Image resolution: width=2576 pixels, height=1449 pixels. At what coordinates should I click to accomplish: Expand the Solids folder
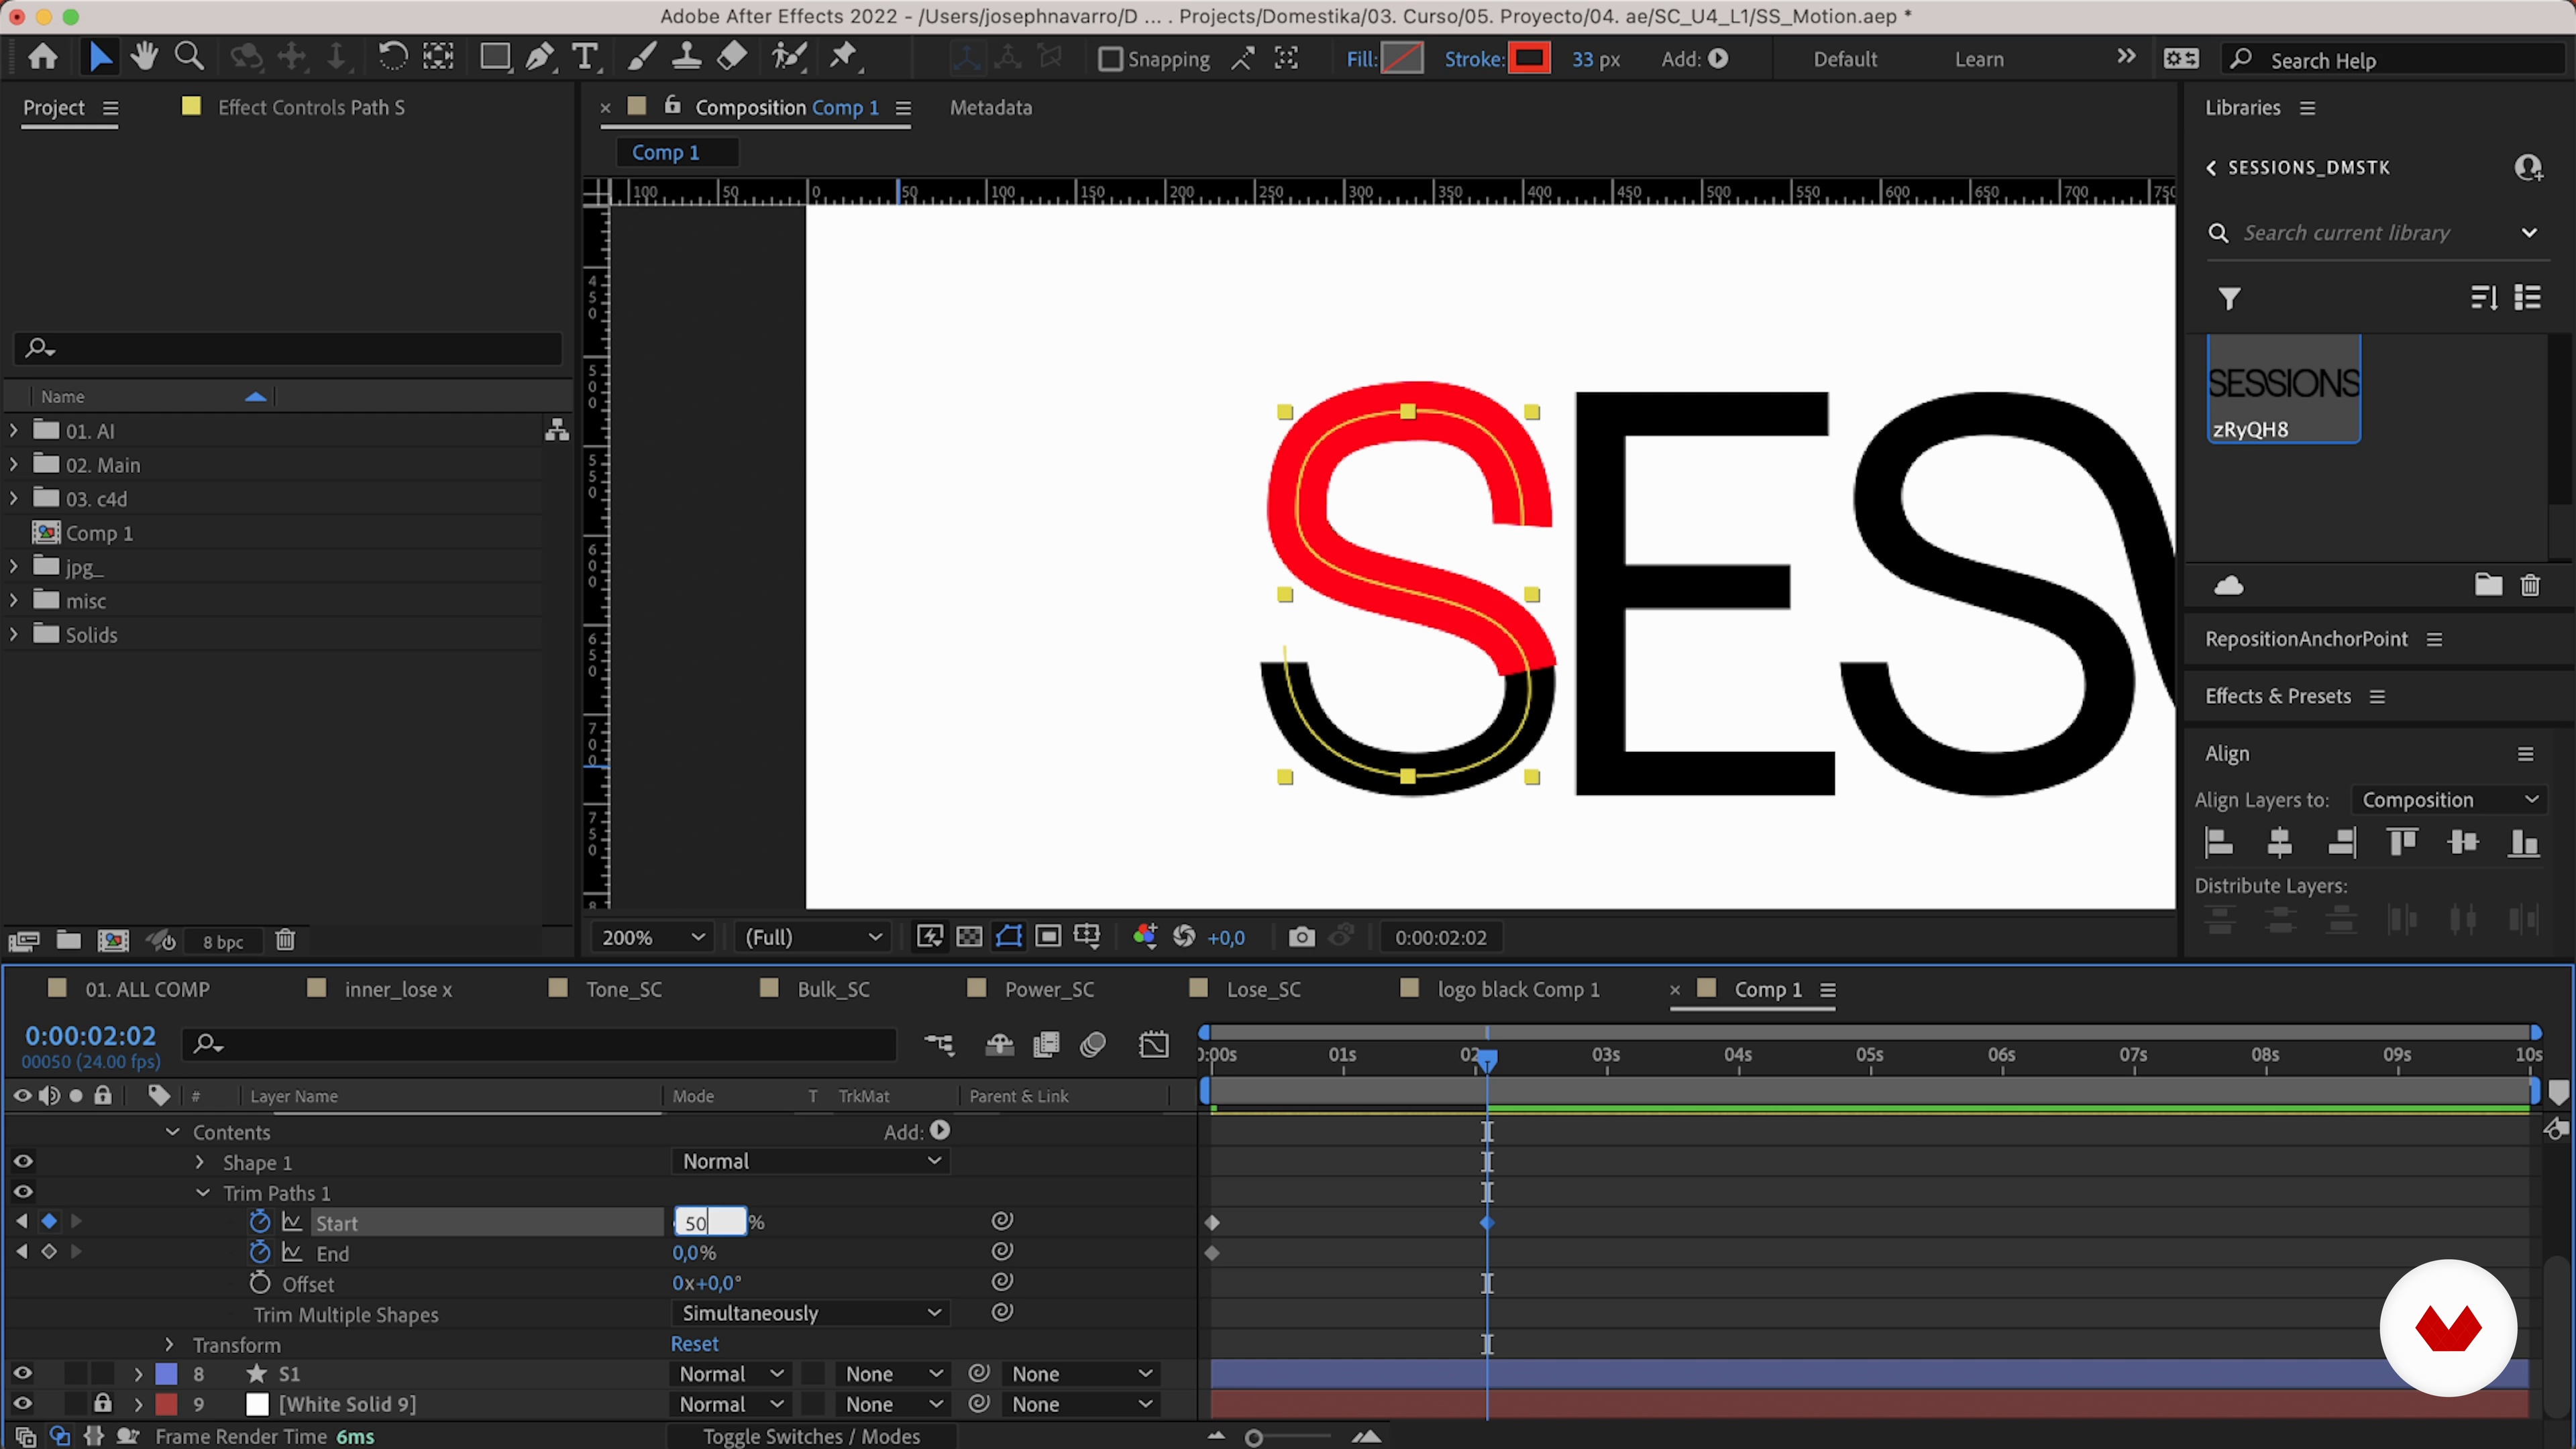pos(13,634)
